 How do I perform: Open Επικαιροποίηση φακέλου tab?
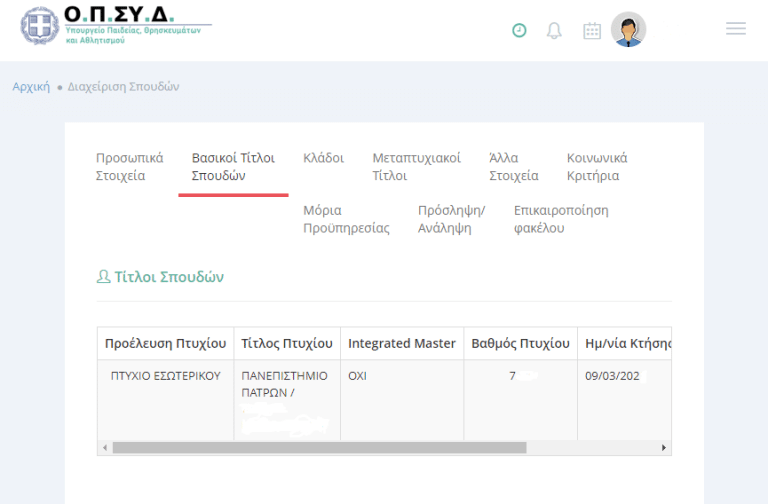(x=561, y=219)
